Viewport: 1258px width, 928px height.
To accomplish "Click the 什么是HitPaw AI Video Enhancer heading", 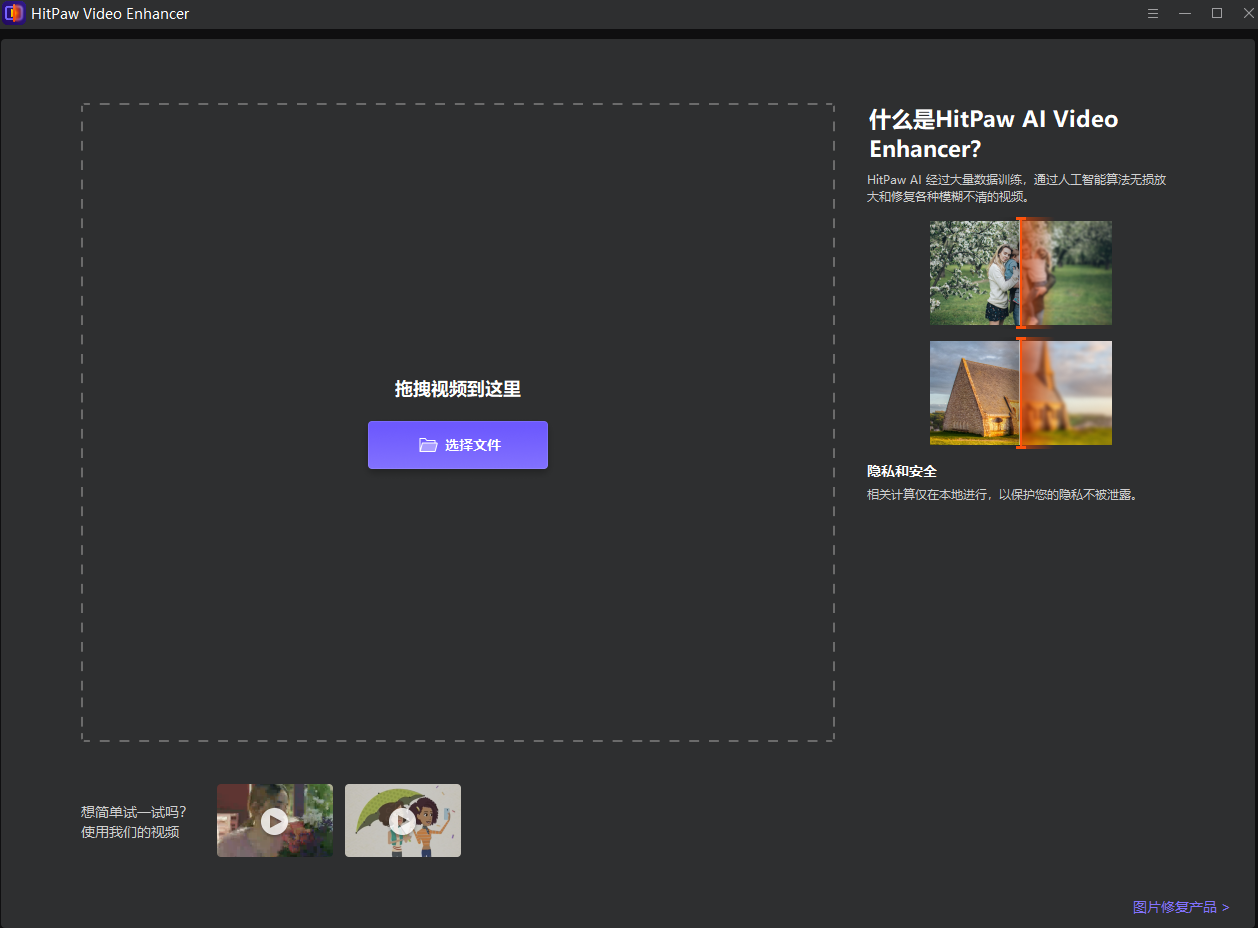I will pyautogui.click(x=993, y=134).
